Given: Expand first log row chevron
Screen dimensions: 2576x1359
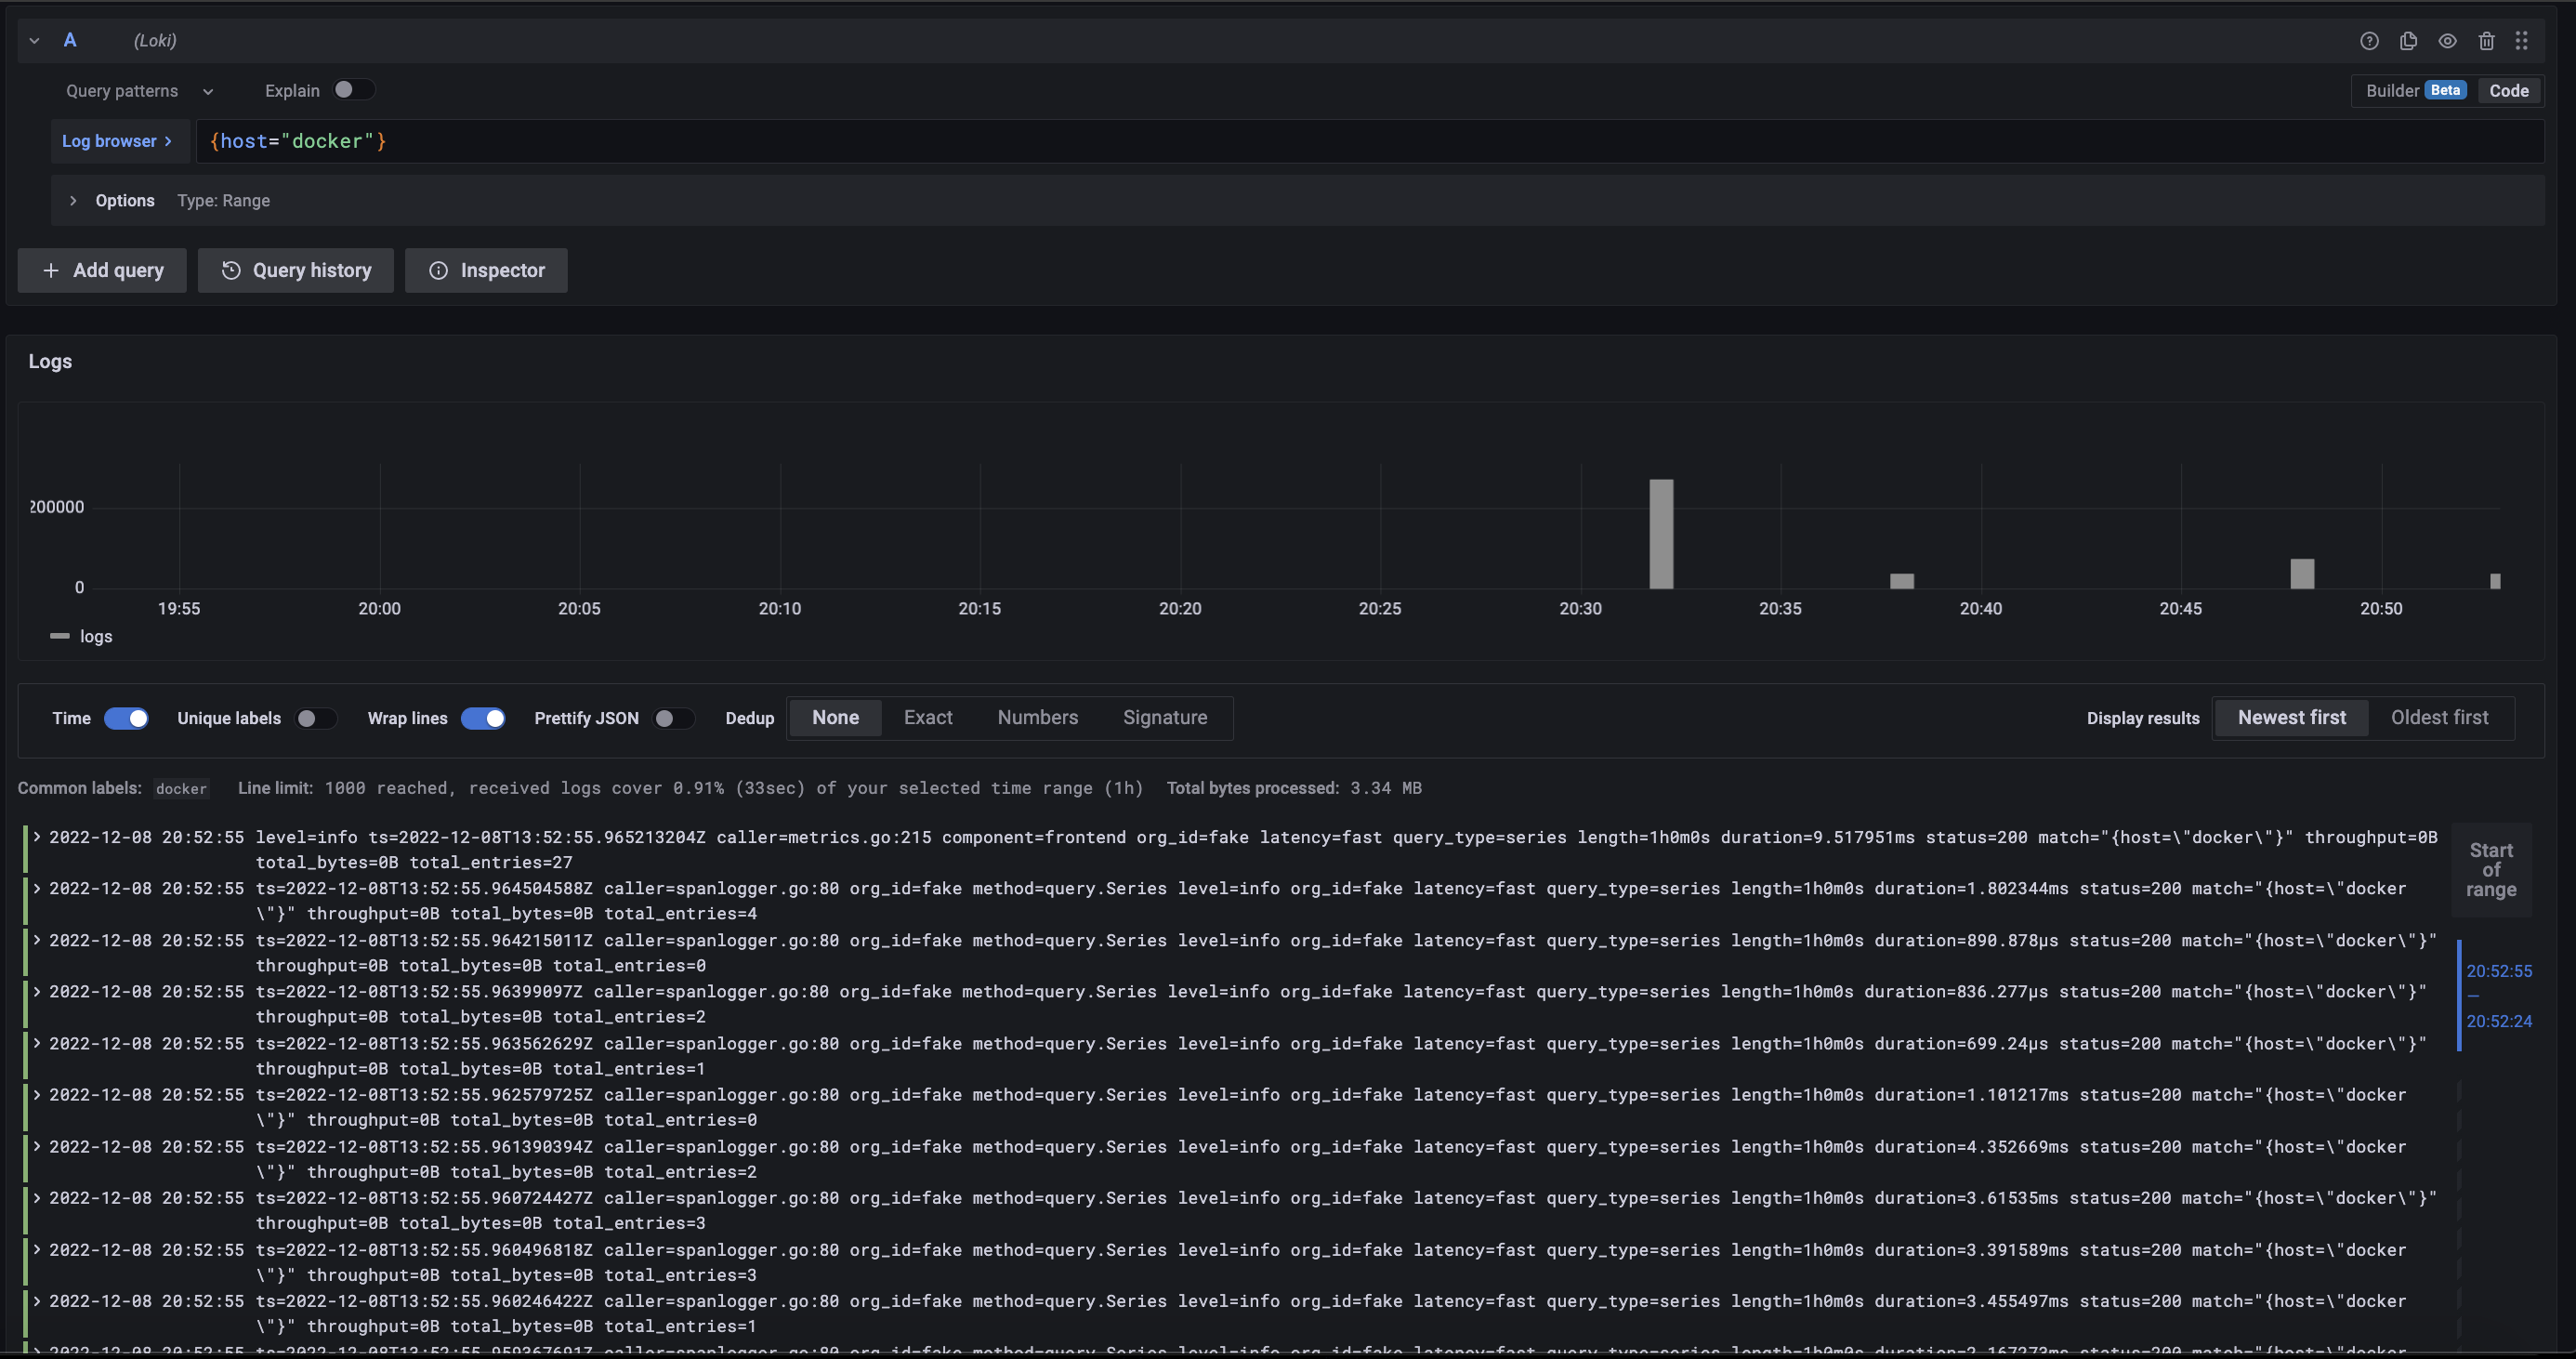Looking at the screenshot, I should coord(37,837).
